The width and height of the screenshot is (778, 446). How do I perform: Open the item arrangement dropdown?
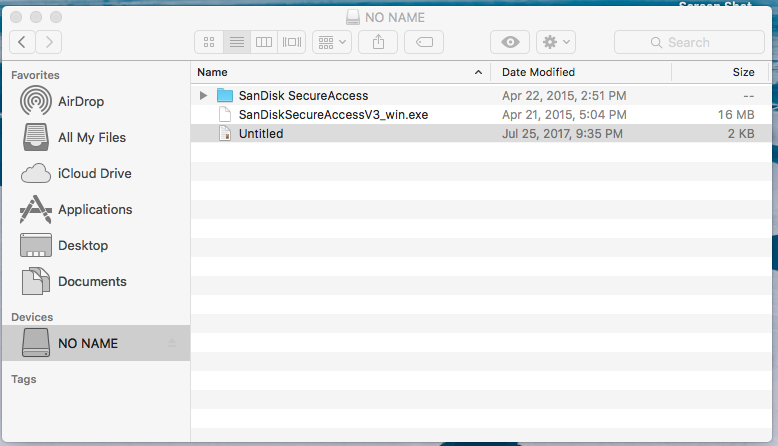332,42
